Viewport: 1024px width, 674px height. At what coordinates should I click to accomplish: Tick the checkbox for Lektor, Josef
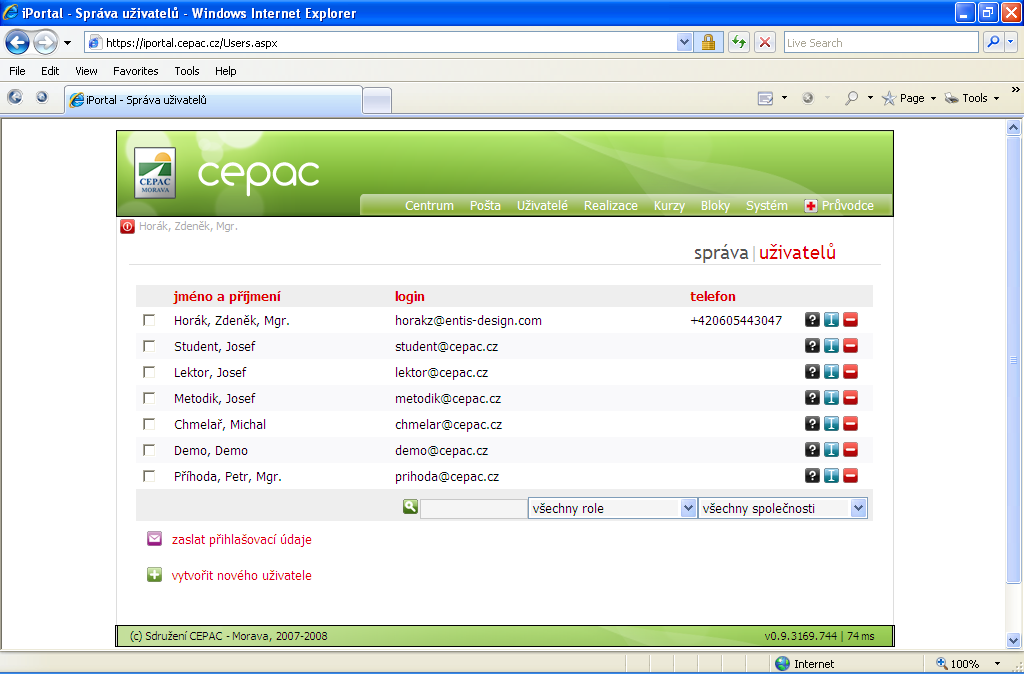[149, 372]
